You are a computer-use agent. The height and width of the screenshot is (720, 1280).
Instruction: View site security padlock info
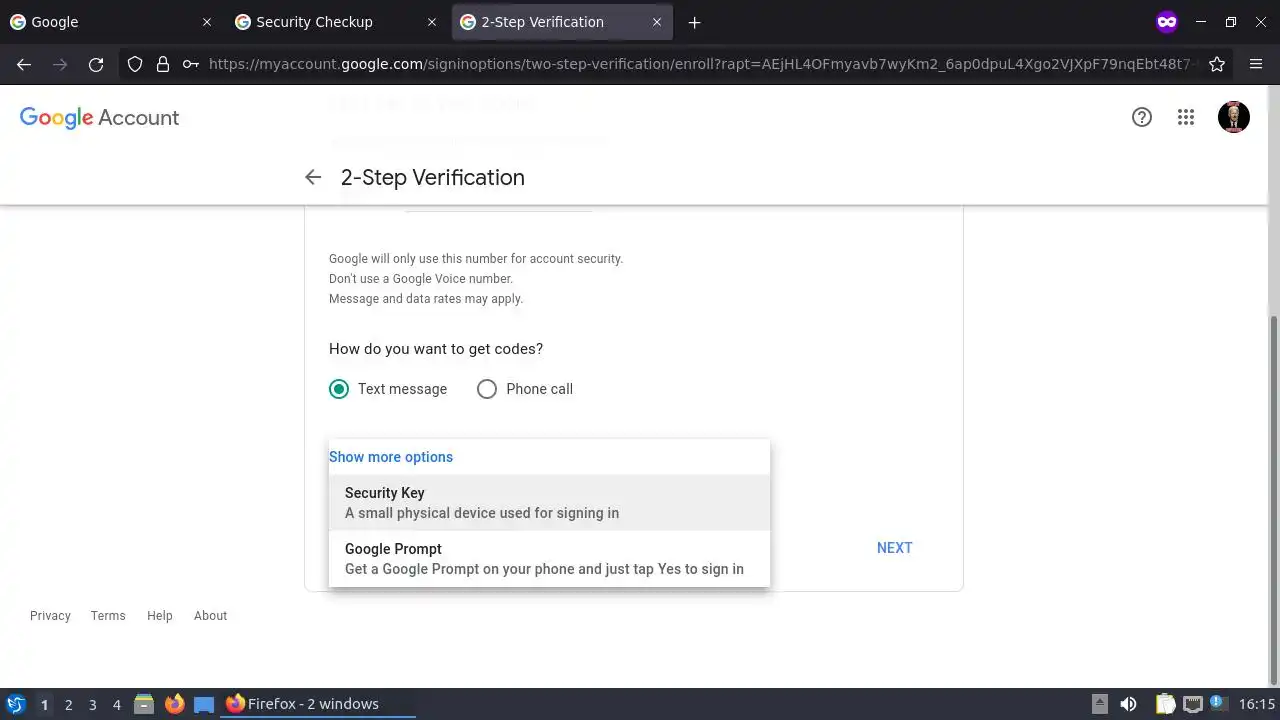[x=163, y=64]
